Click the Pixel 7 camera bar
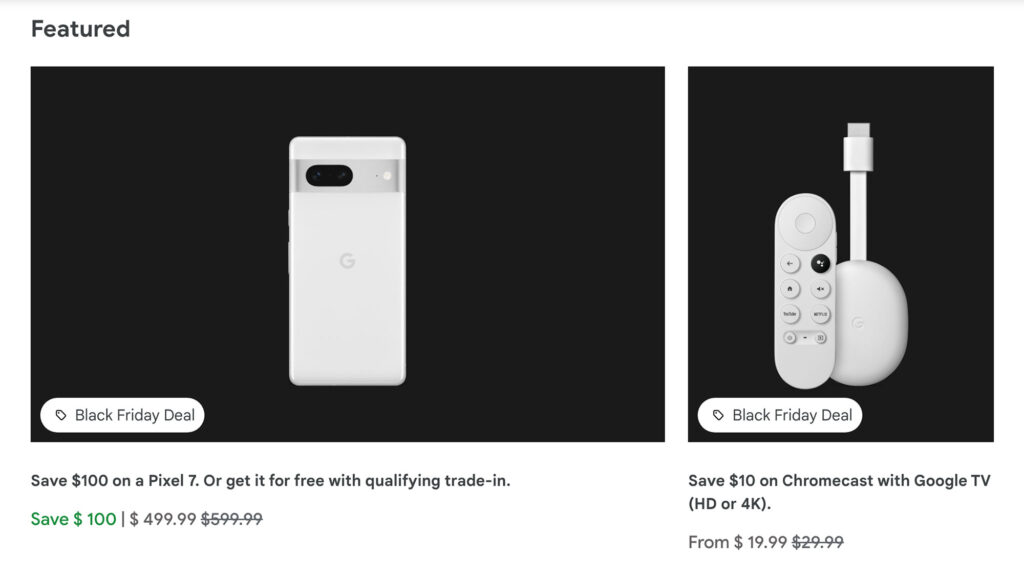The width and height of the screenshot is (1024, 576). click(x=346, y=176)
